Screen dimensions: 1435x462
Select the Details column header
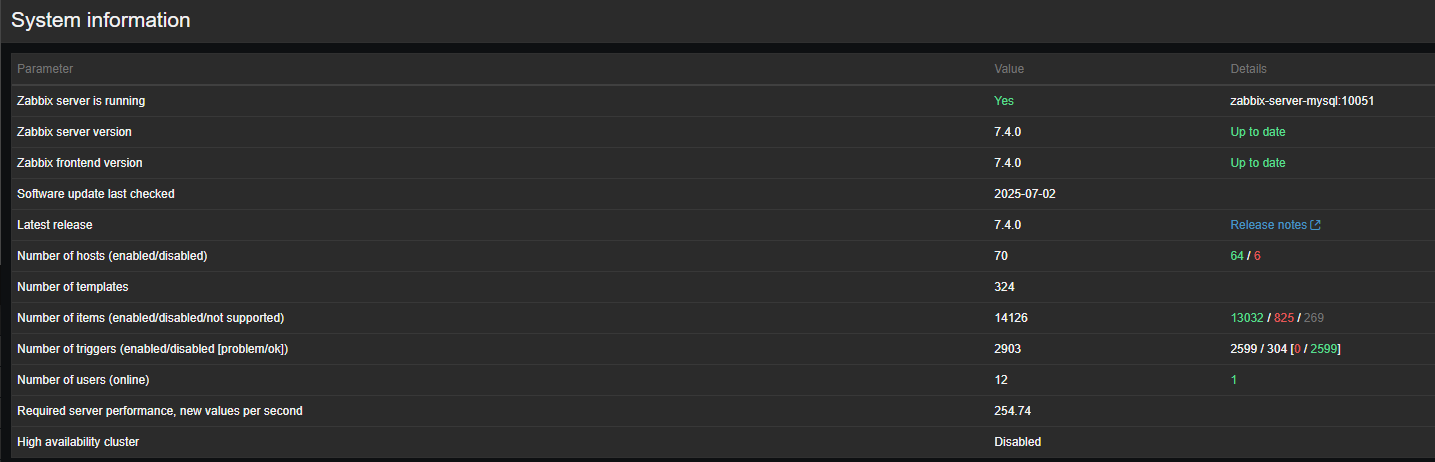click(1248, 69)
